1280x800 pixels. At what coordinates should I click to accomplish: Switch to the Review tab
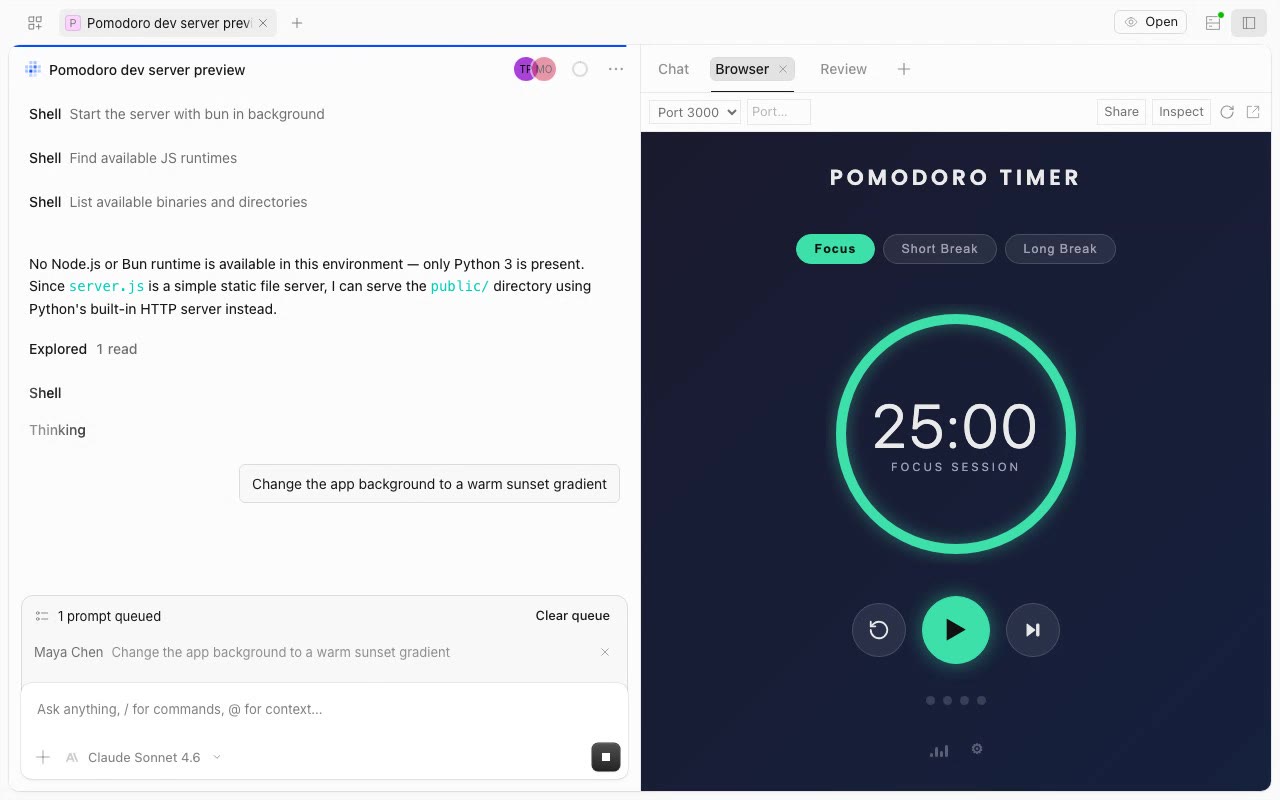(843, 69)
